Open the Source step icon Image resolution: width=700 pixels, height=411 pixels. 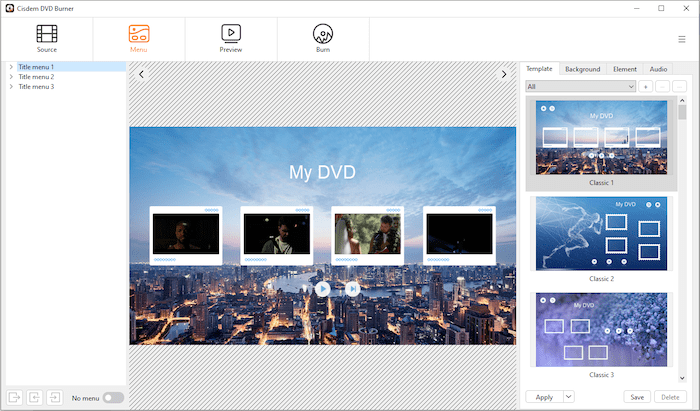[x=46, y=34]
